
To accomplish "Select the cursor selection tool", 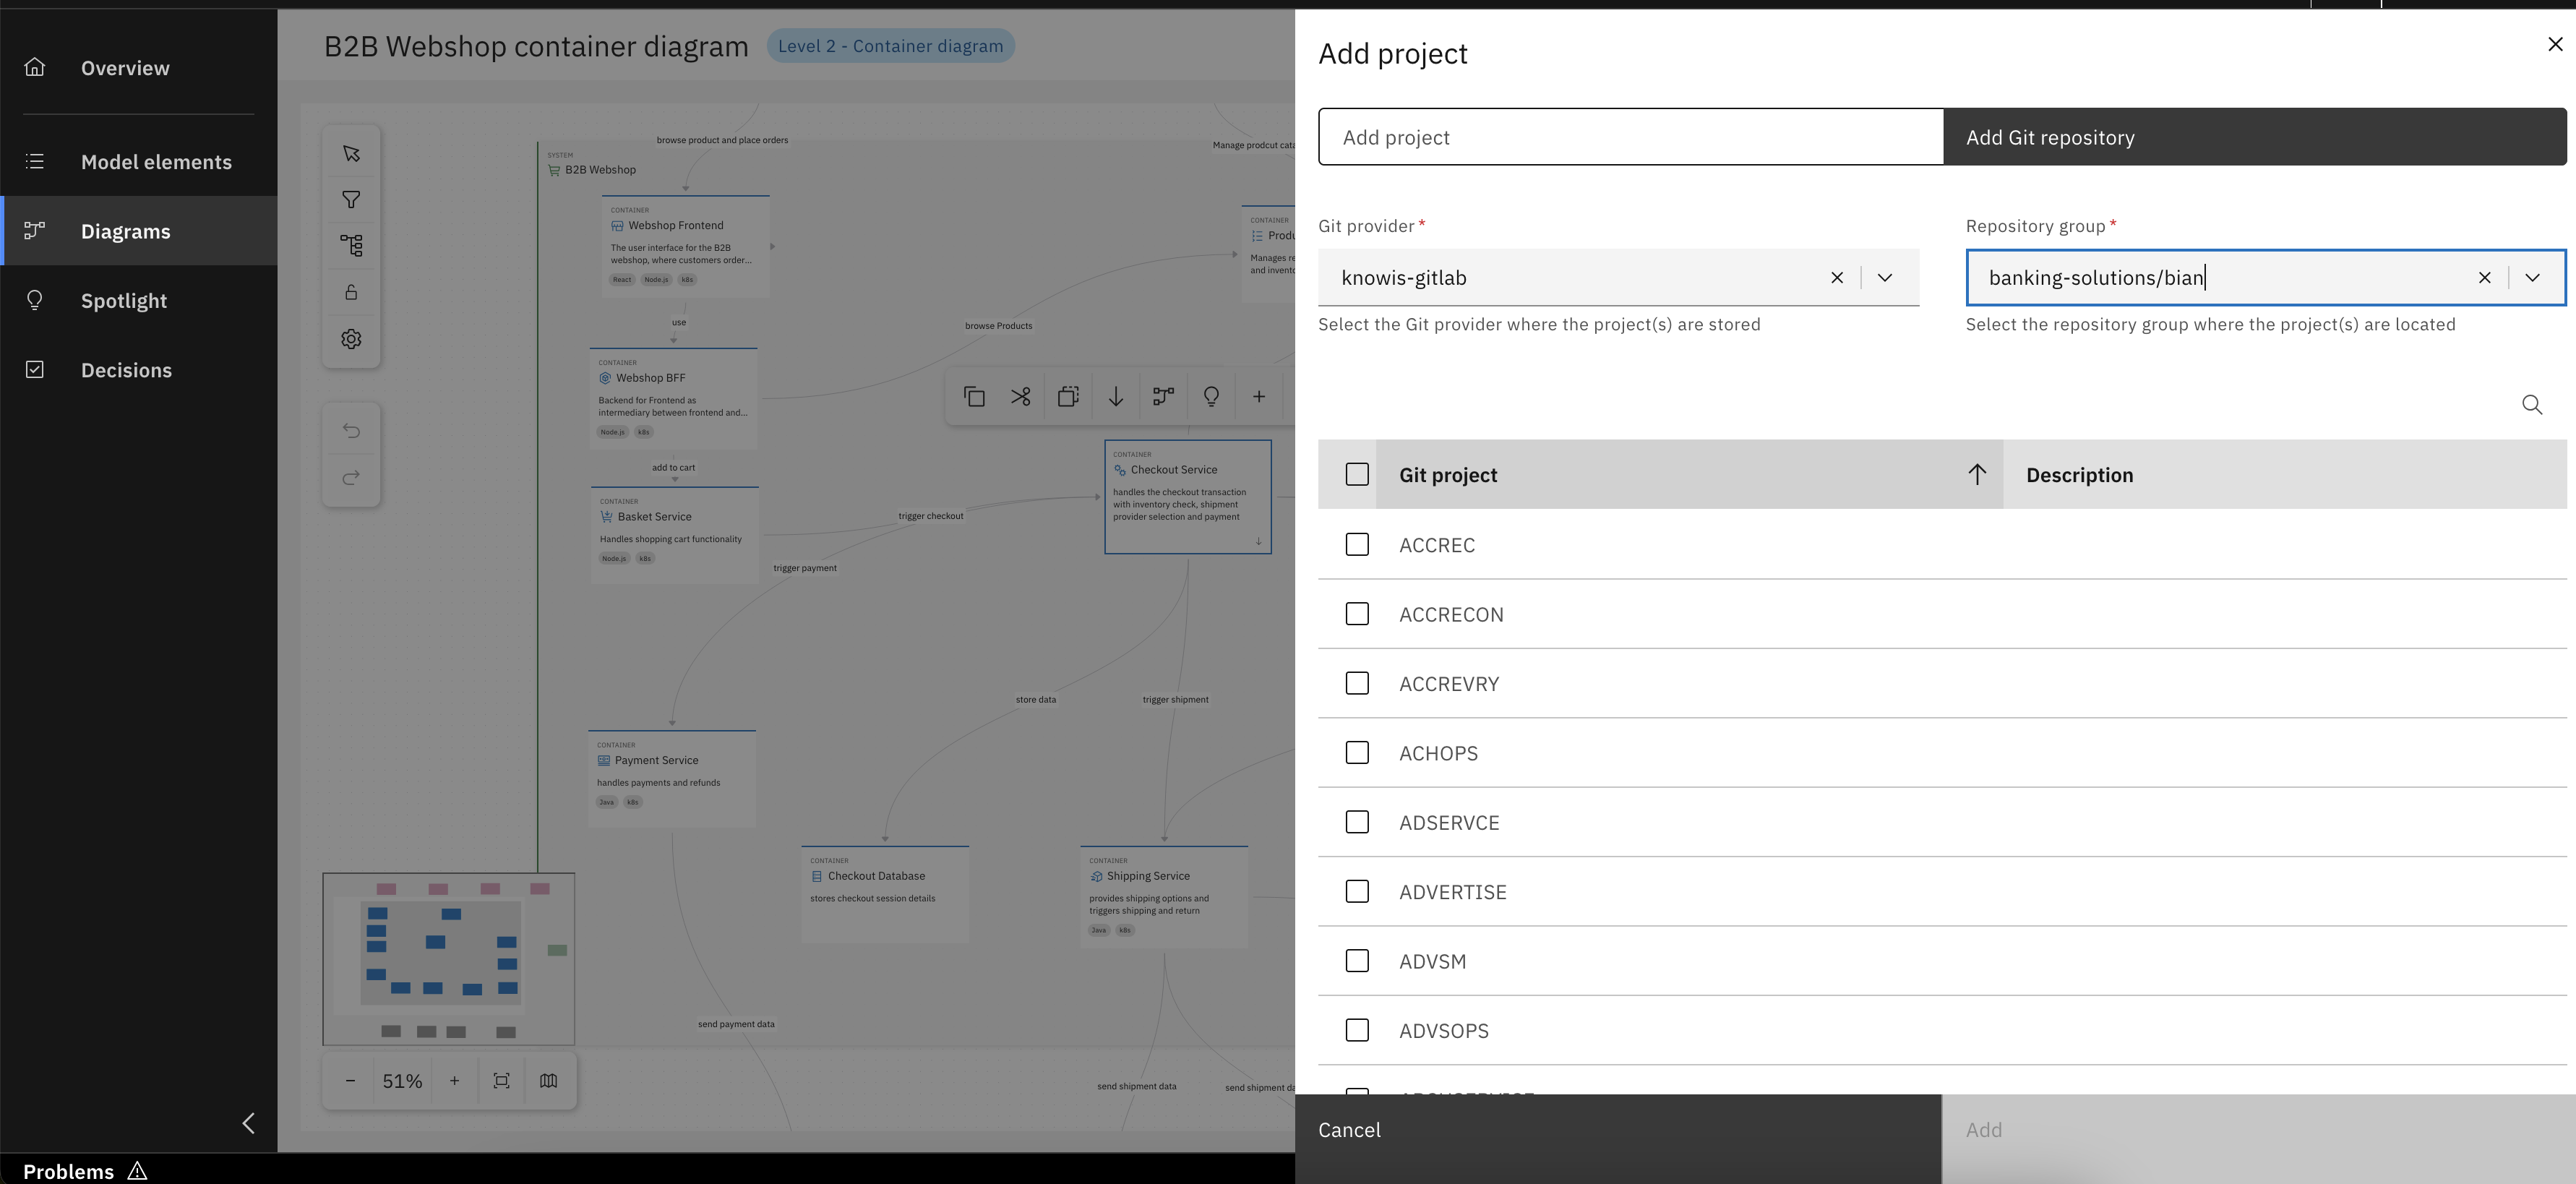I will point(351,152).
